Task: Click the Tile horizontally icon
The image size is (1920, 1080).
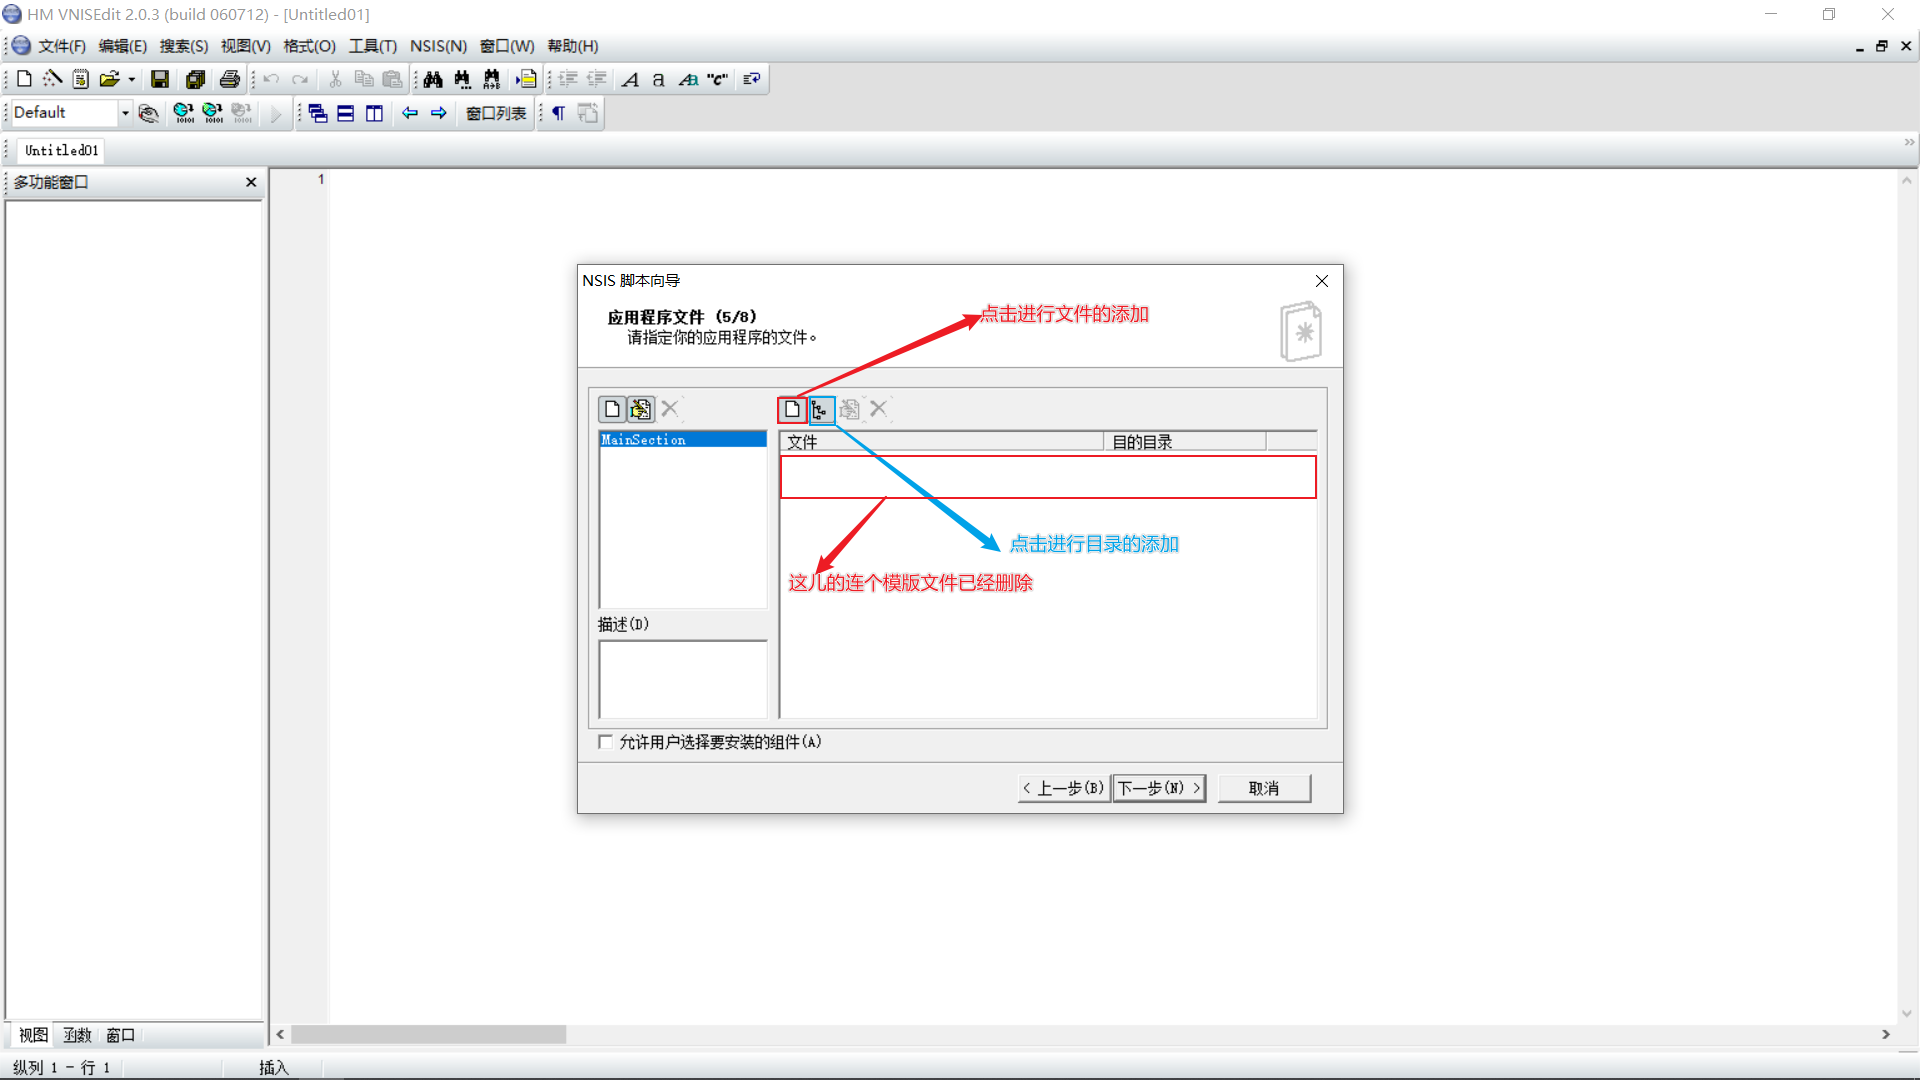Action: (x=346, y=113)
